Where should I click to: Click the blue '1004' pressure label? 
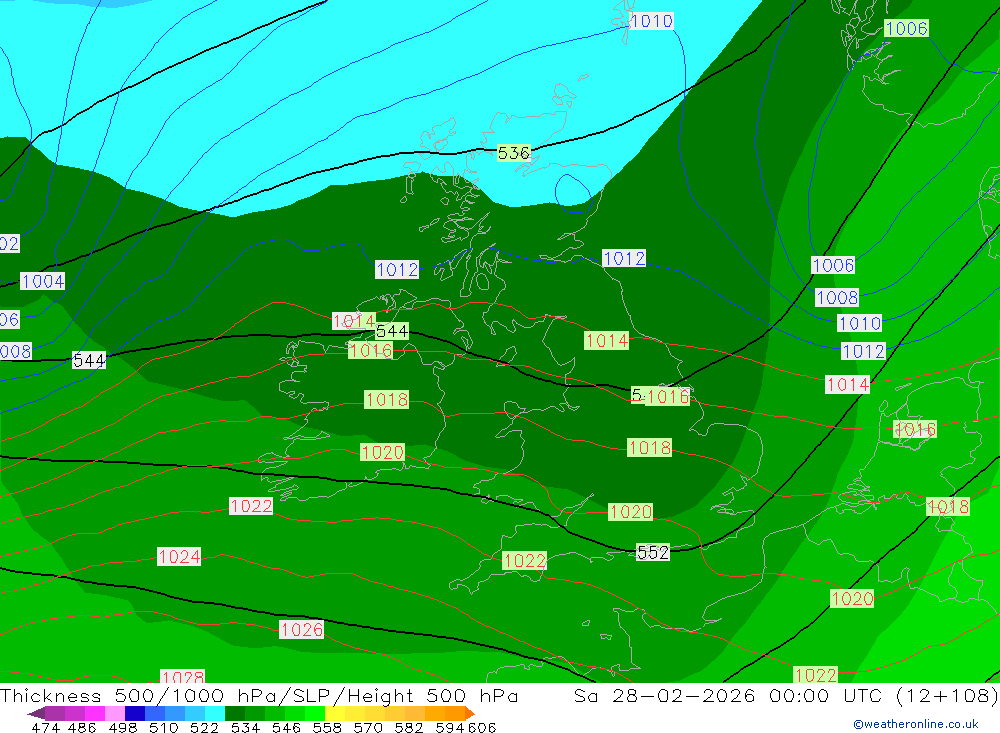point(43,281)
